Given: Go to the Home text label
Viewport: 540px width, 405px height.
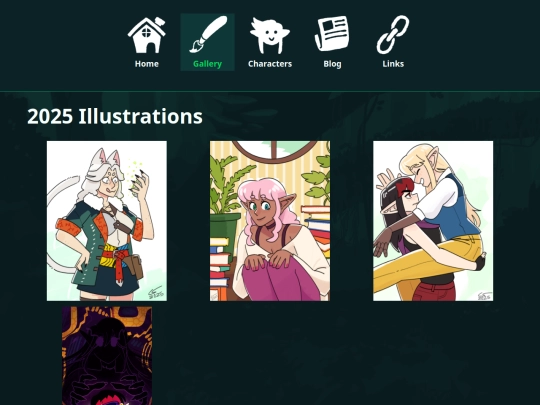Looking at the screenshot, I should [x=147, y=64].
